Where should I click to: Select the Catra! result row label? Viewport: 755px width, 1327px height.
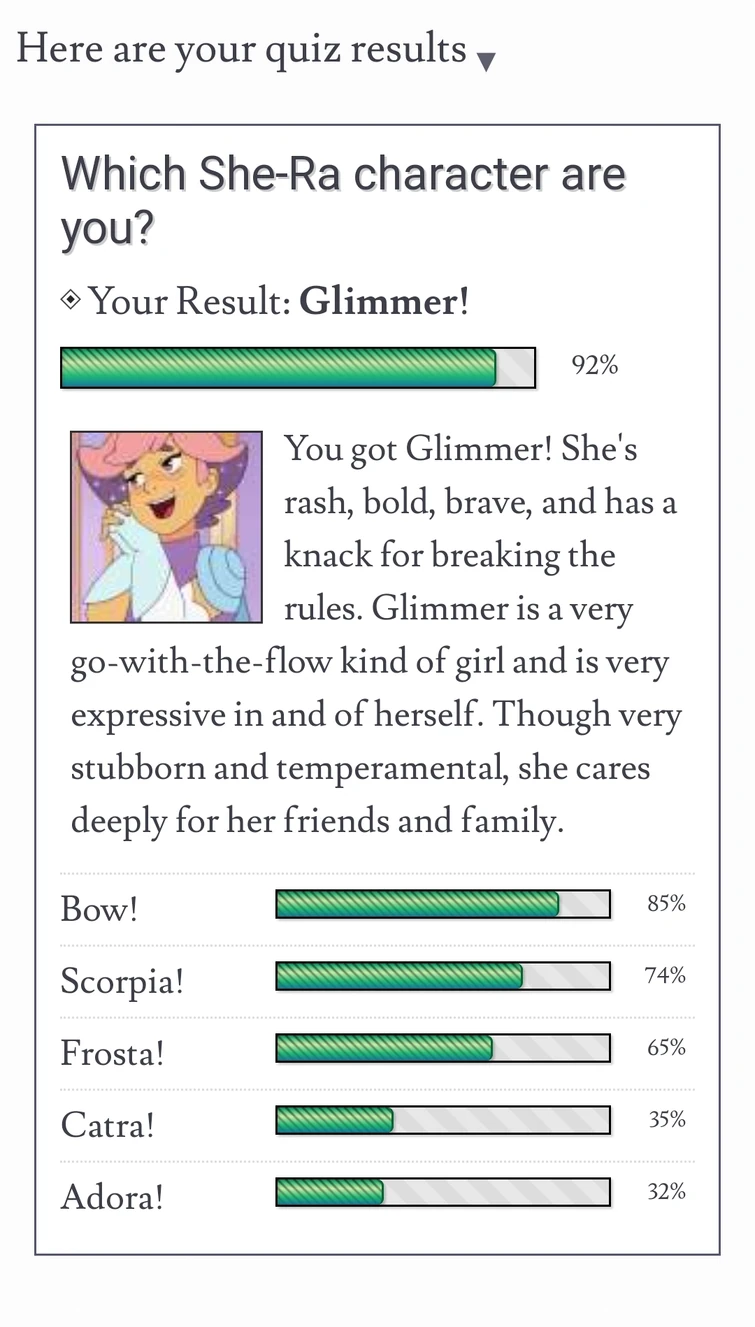point(108,1125)
